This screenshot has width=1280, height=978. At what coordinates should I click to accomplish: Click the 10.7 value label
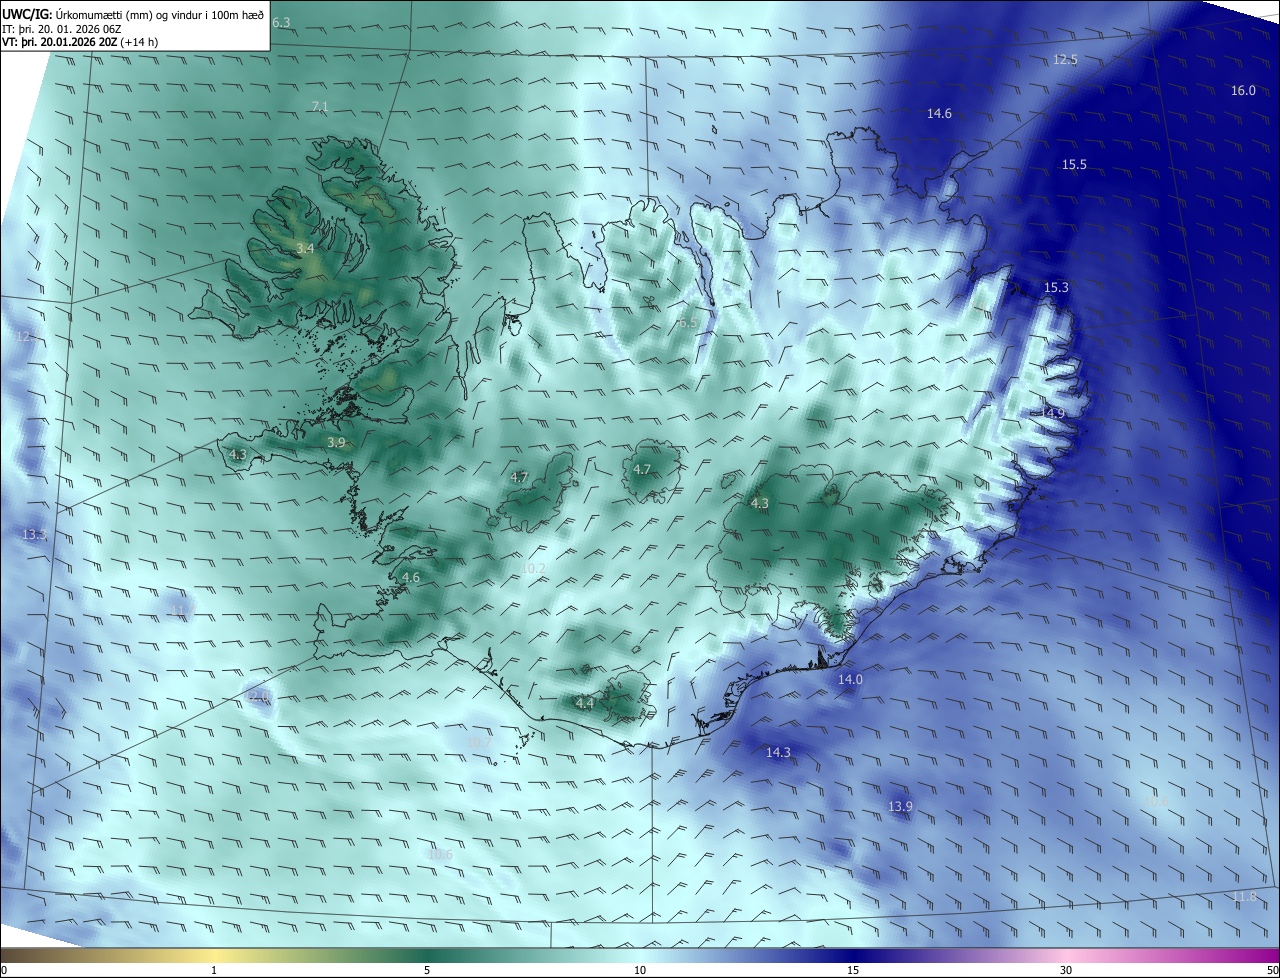(479, 743)
